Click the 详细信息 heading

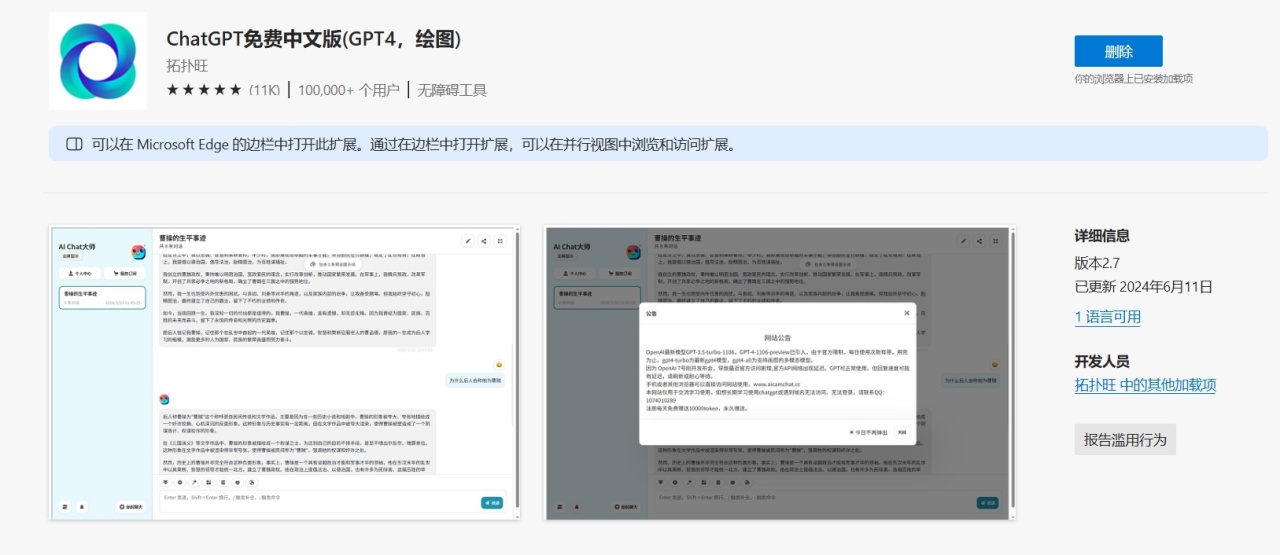(x=1102, y=236)
